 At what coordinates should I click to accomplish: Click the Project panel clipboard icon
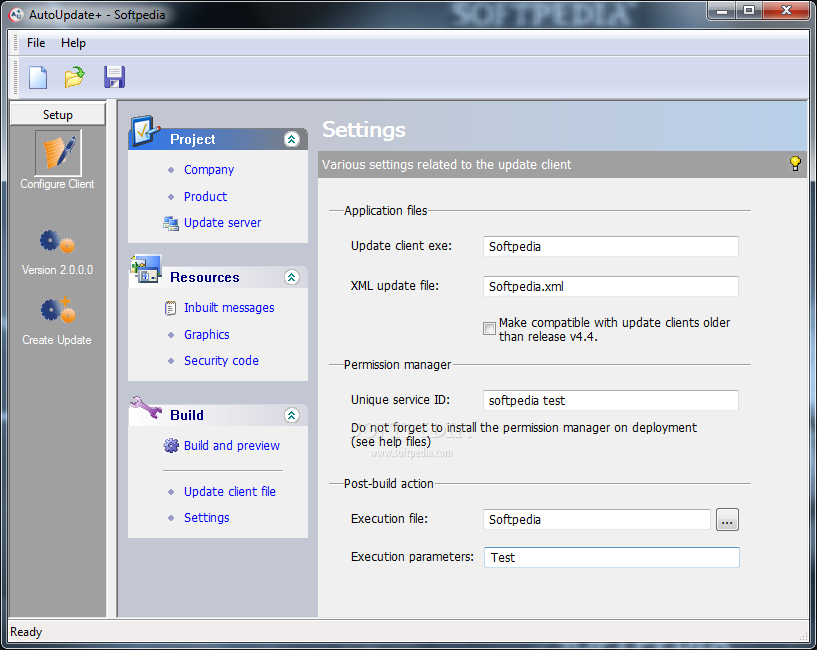coord(144,131)
